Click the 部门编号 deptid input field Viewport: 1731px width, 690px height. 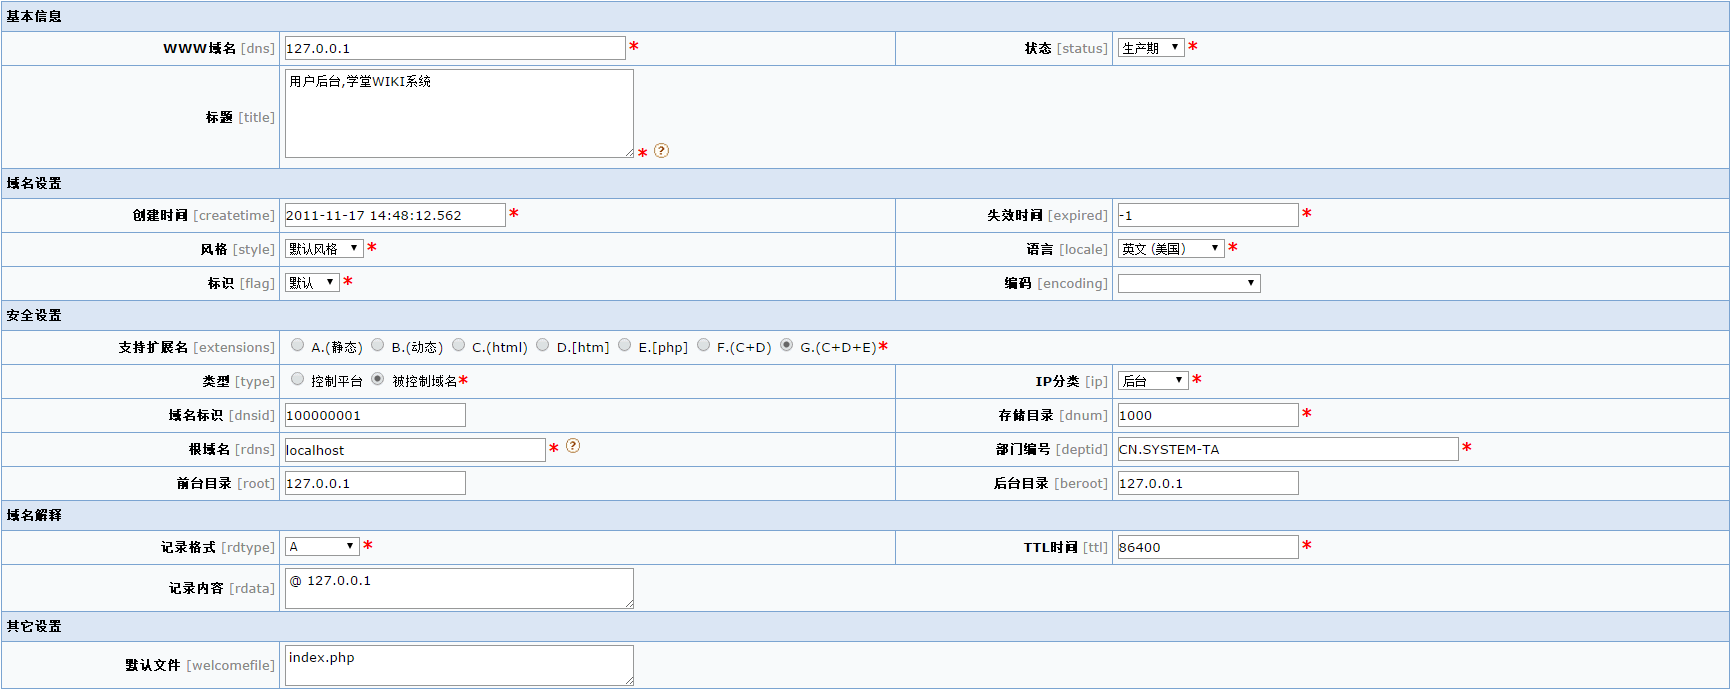coord(1287,449)
